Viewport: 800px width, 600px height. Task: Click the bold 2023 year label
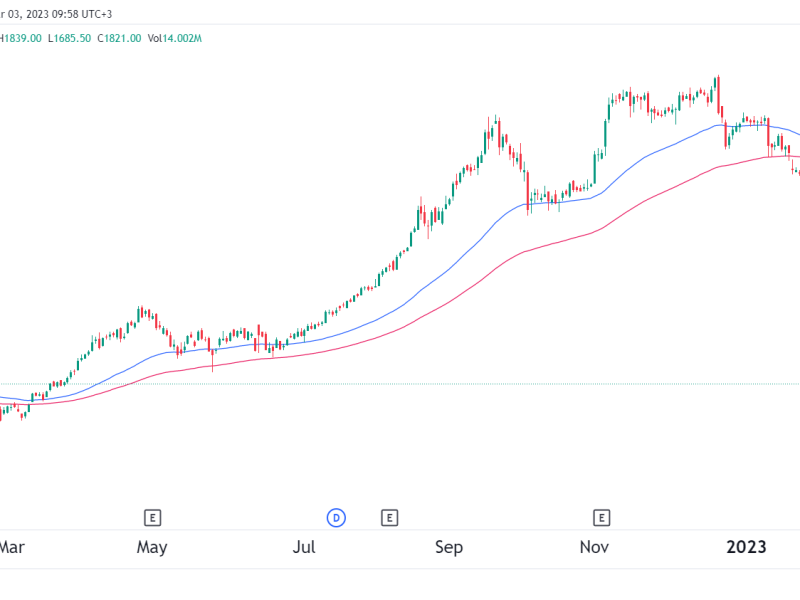click(746, 547)
